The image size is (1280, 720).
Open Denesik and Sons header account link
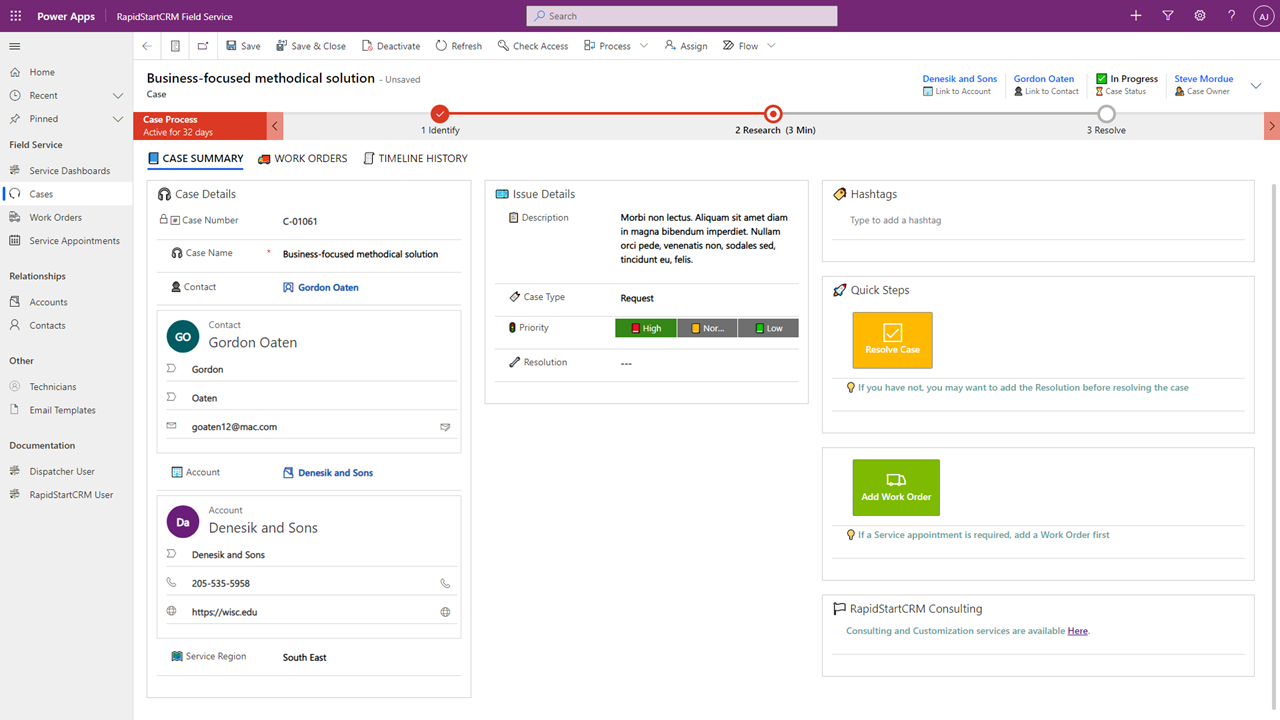click(x=960, y=79)
